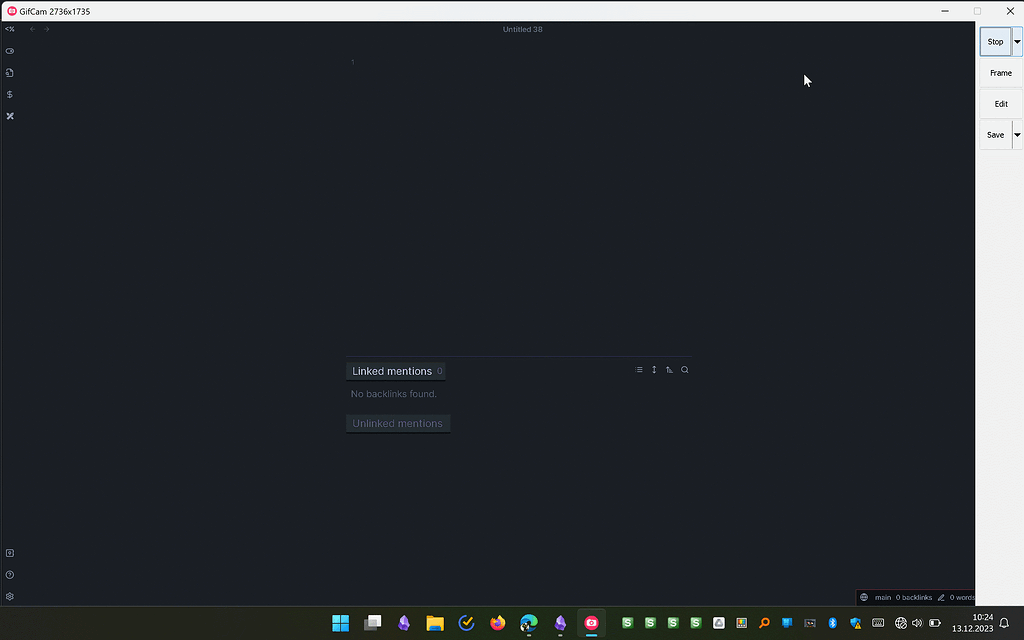Image resolution: width=1024 pixels, height=640 pixels.
Task: Toggle collapse results in backlinks pane
Action: (640, 370)
